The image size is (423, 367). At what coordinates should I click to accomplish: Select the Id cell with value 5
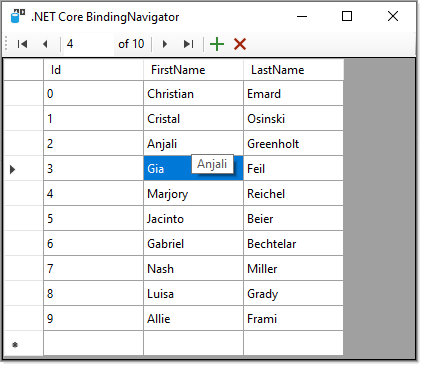93,219
